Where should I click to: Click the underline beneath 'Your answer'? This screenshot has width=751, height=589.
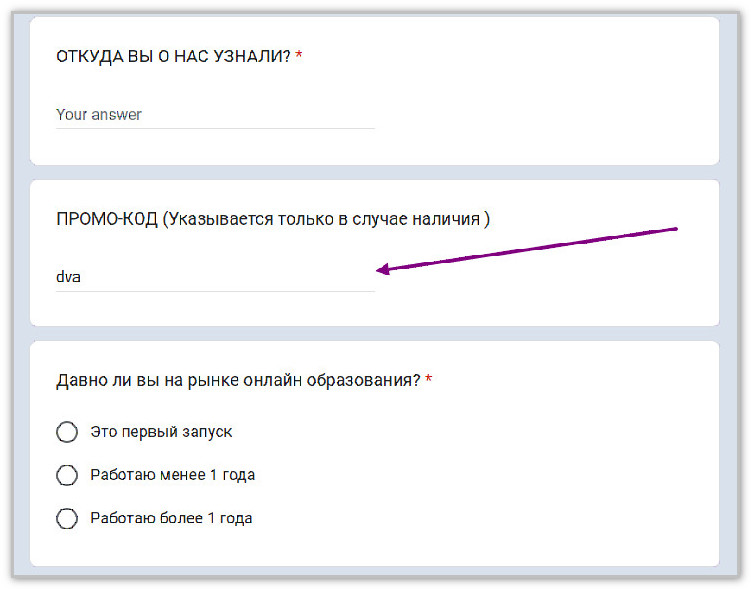(214, 128)
